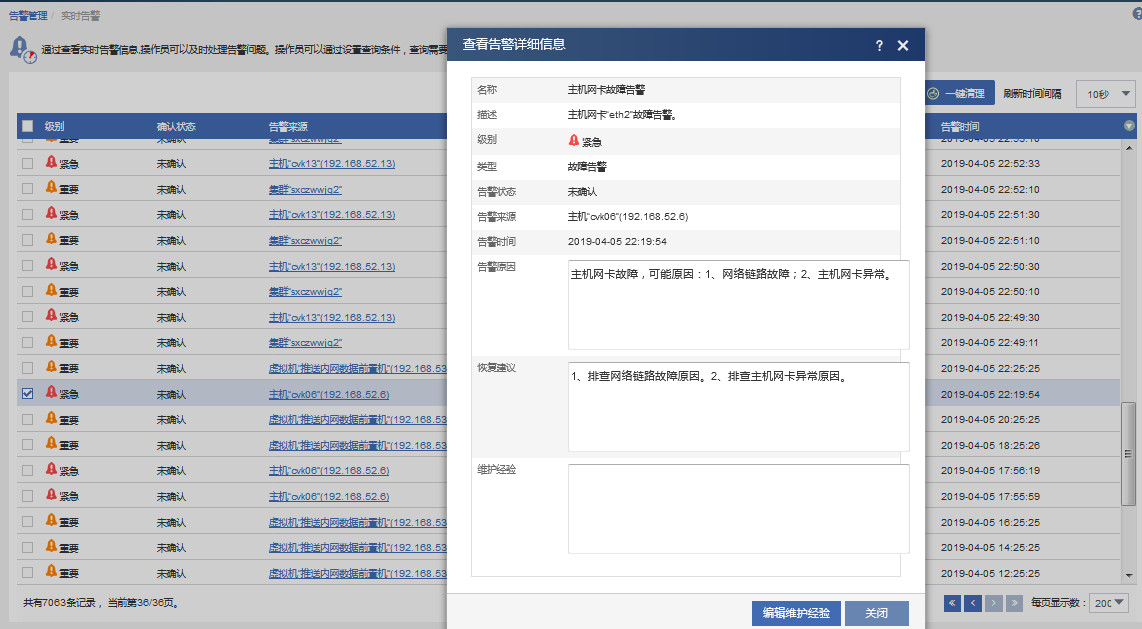Click the column filter icon in 告警时间 header
1142x629 pixels.
click(x=1129, y=126)
